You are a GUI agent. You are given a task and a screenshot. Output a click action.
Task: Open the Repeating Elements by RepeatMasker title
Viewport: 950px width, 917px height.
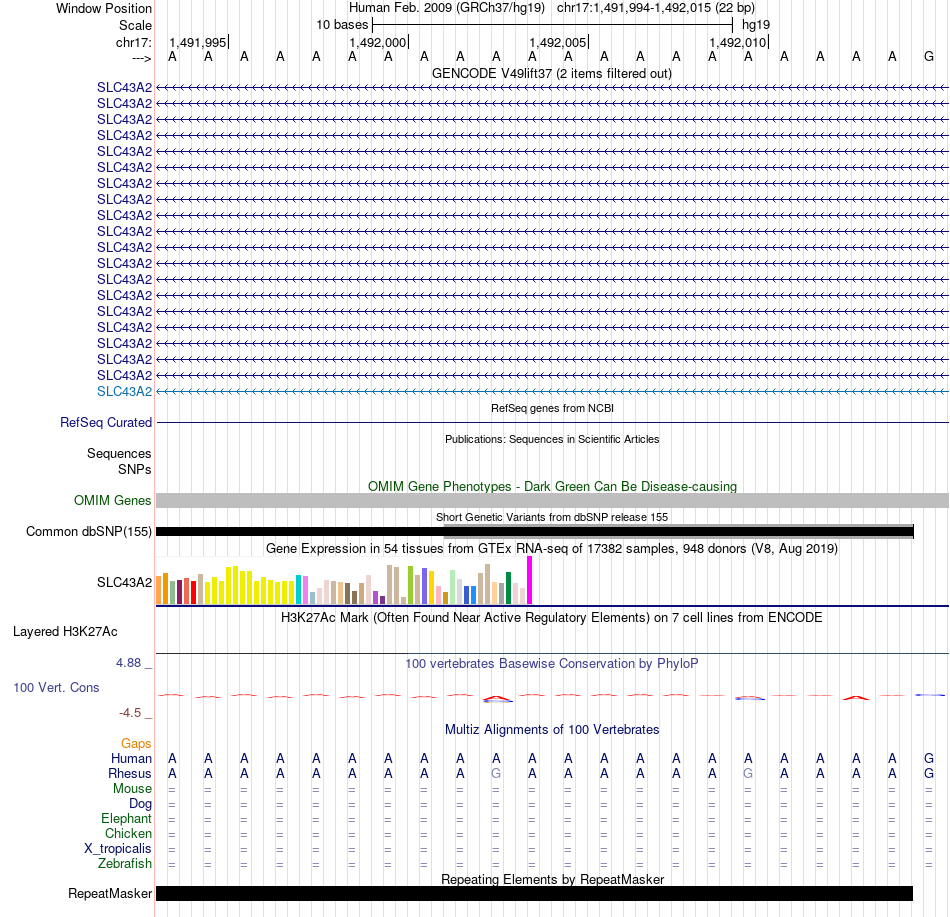pyautogui.click(x=552, y=879)
